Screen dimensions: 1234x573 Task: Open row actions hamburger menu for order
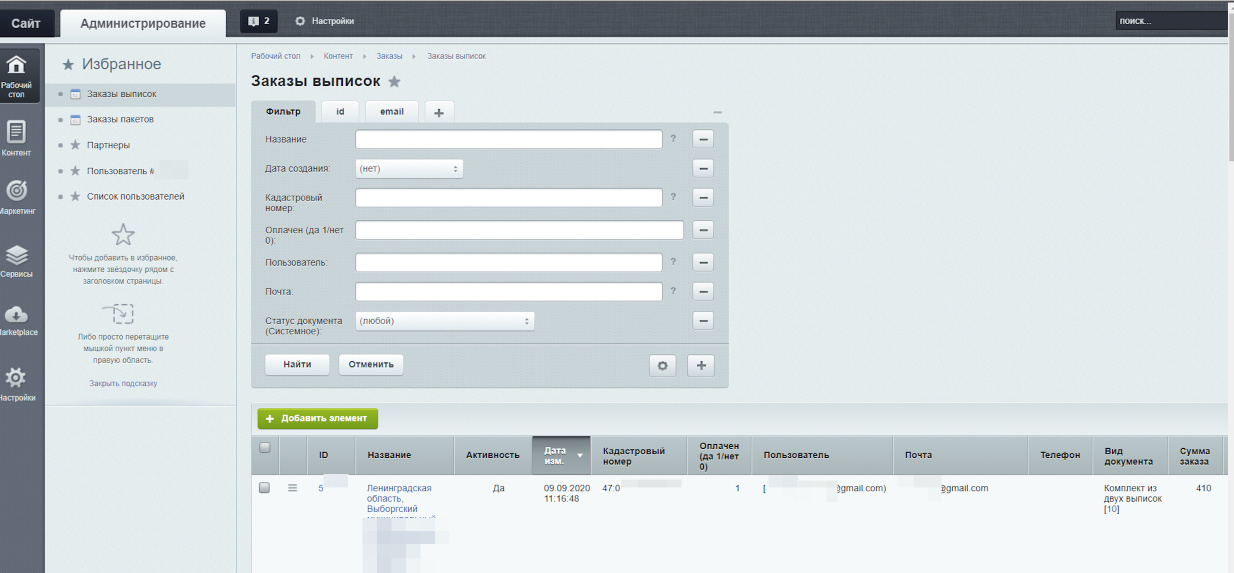(x=293, y=488)
